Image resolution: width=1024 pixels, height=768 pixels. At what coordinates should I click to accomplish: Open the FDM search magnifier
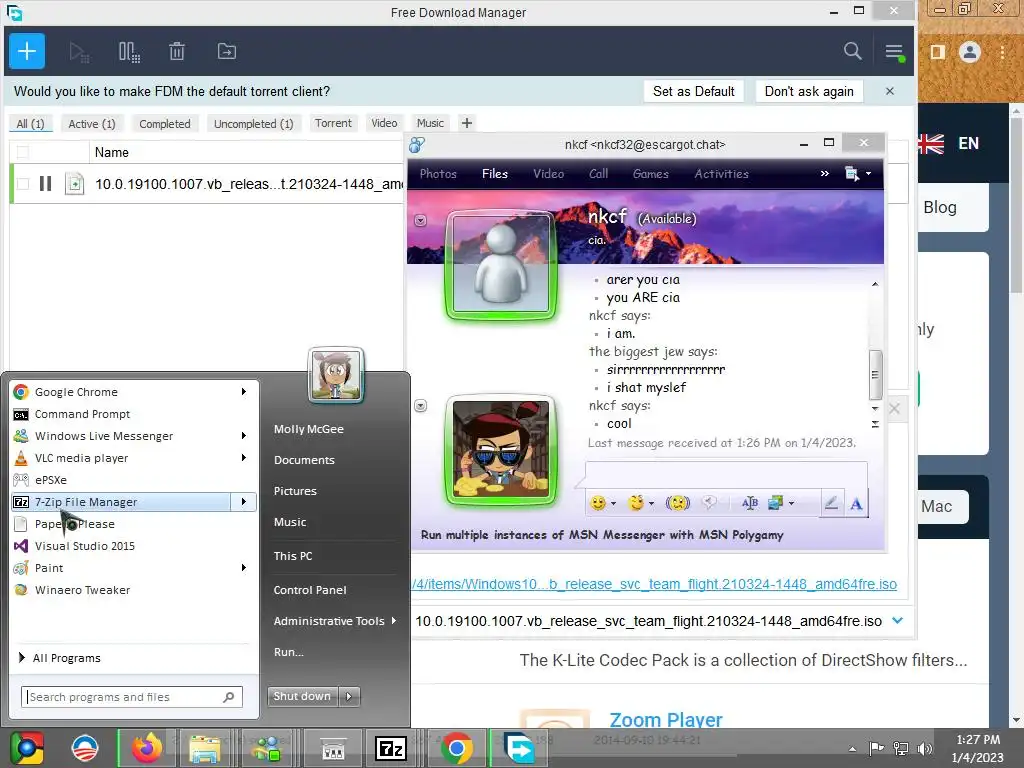852,51
